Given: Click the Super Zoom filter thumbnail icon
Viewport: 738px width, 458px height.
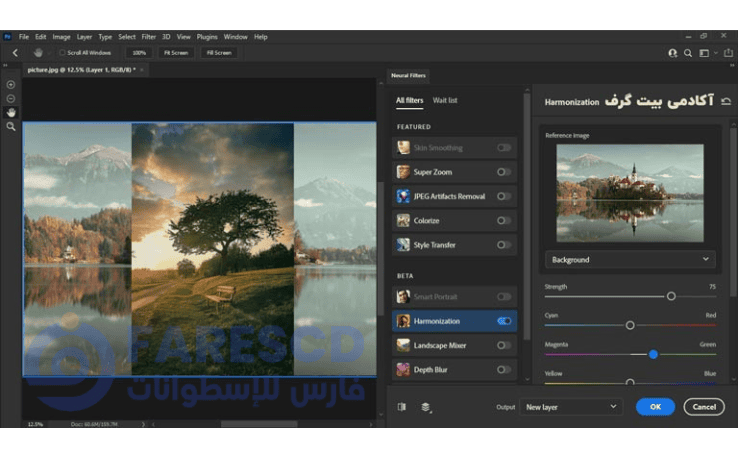Looking at the screenshot, I should (403, 172).
